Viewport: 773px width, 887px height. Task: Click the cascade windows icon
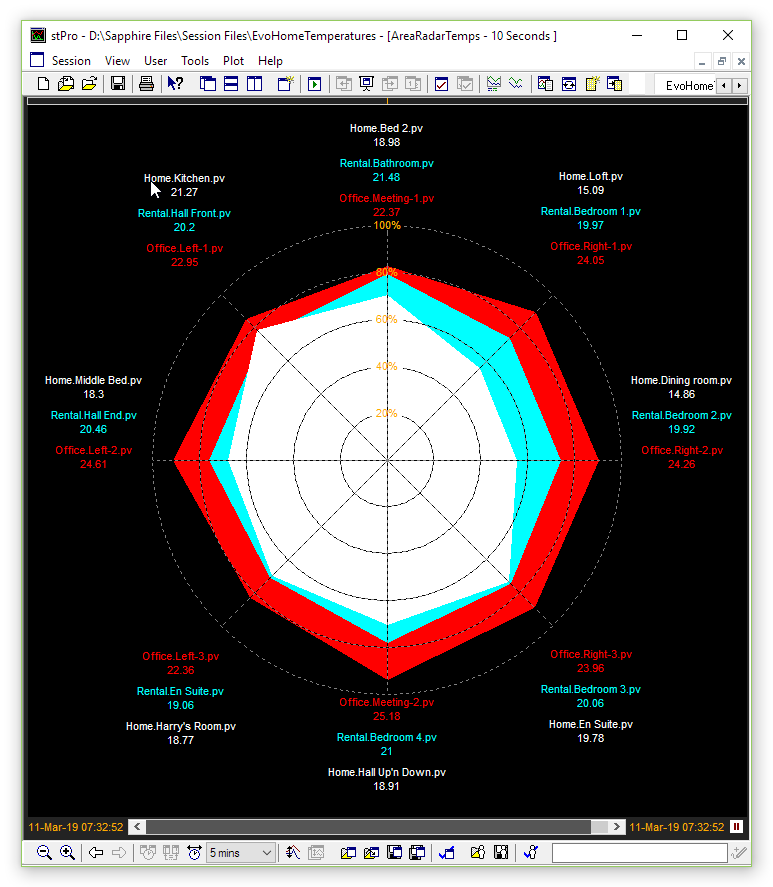pos(208,84)
